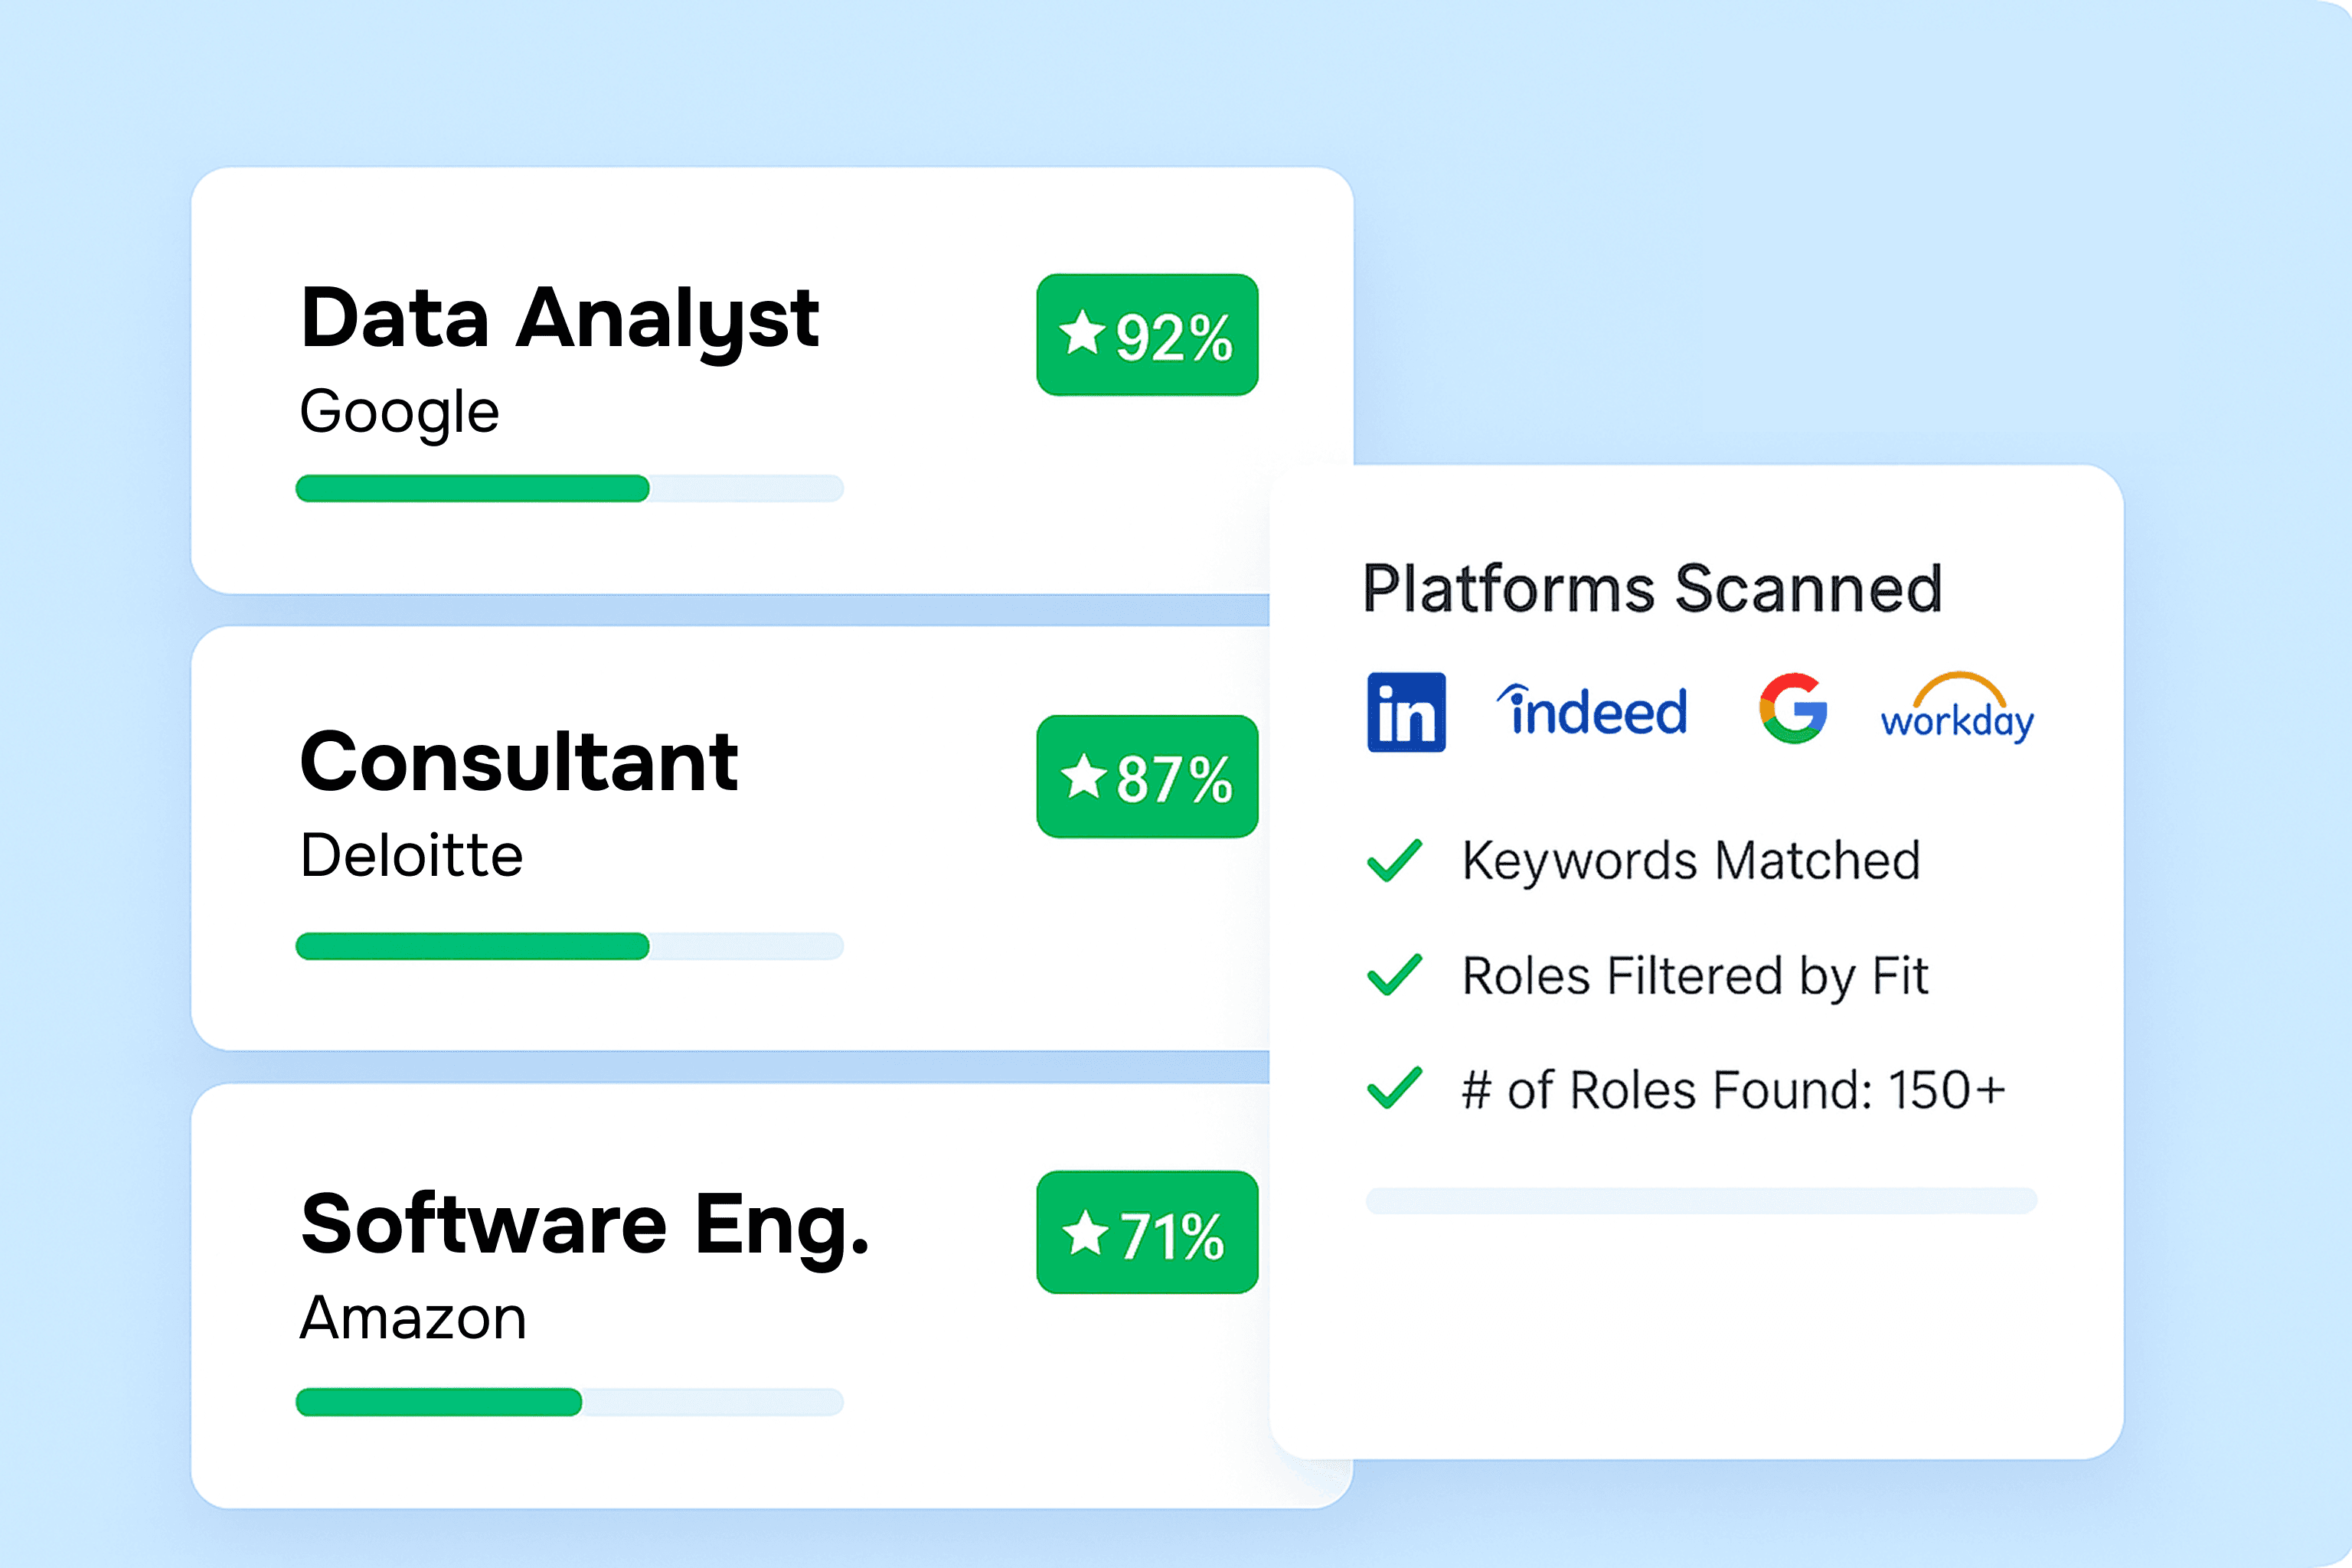
Task: Click the Roles Filtered by Fit checkmark
Action: pos(1394,974)
